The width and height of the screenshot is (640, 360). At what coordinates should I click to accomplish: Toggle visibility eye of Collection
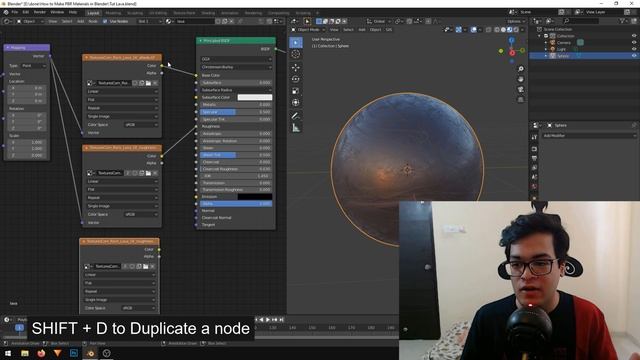tap(634, 36)
